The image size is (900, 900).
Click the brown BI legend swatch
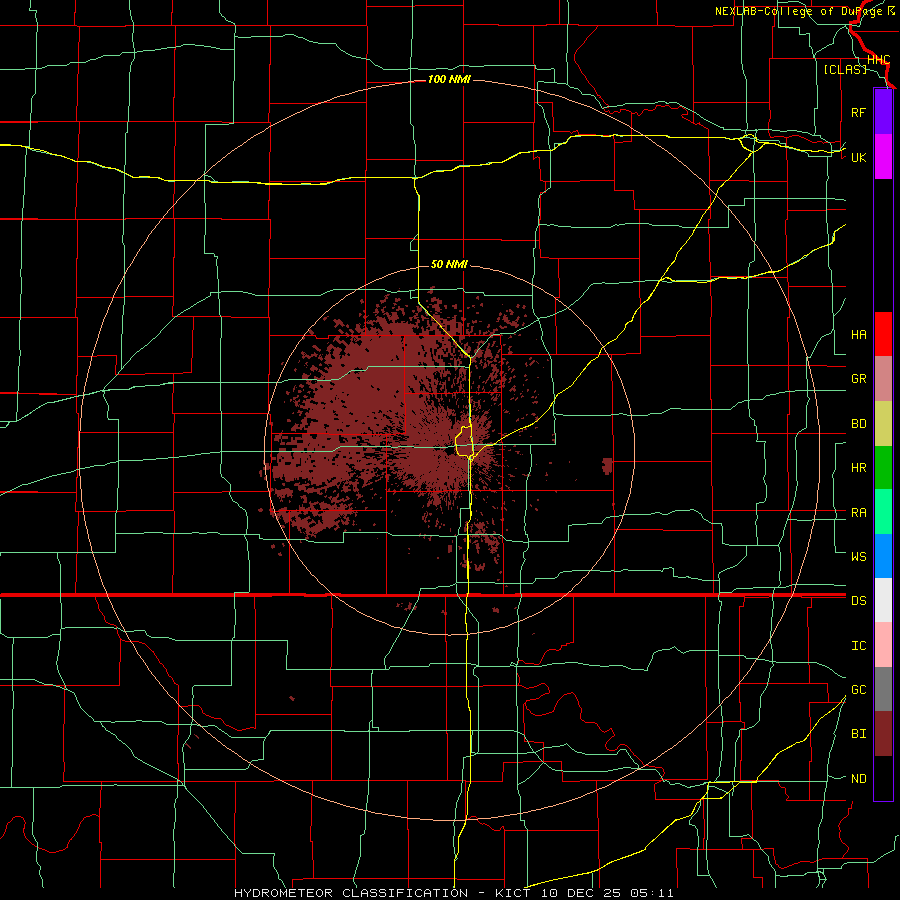pyautogui.click(x=883, y=734)
